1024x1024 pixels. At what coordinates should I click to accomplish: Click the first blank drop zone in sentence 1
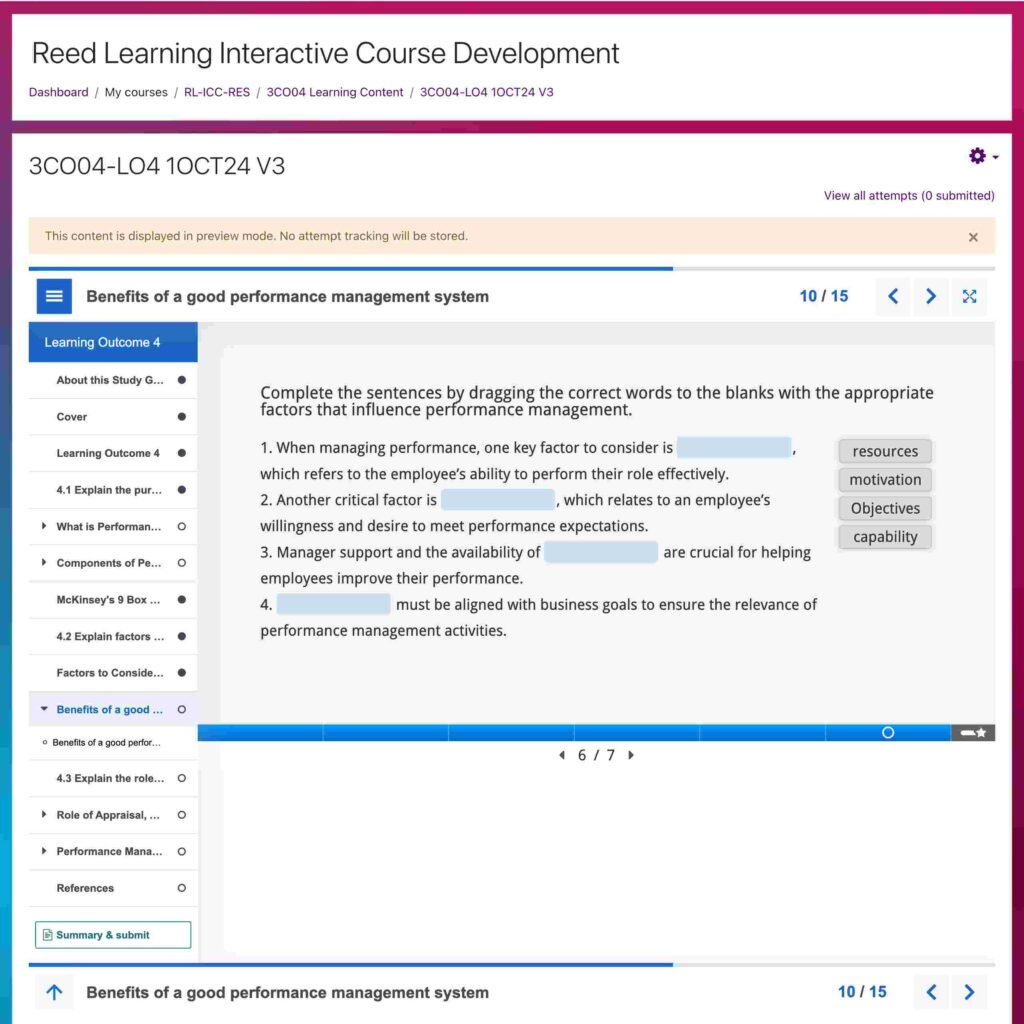pyautogui.click(x=734, y=448)
